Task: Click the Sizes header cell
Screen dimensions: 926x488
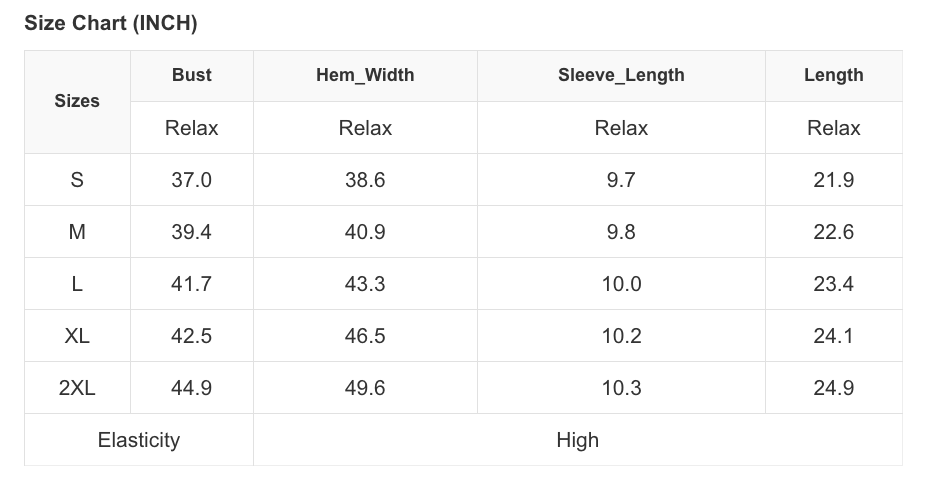Action: [x=77, y=101]
